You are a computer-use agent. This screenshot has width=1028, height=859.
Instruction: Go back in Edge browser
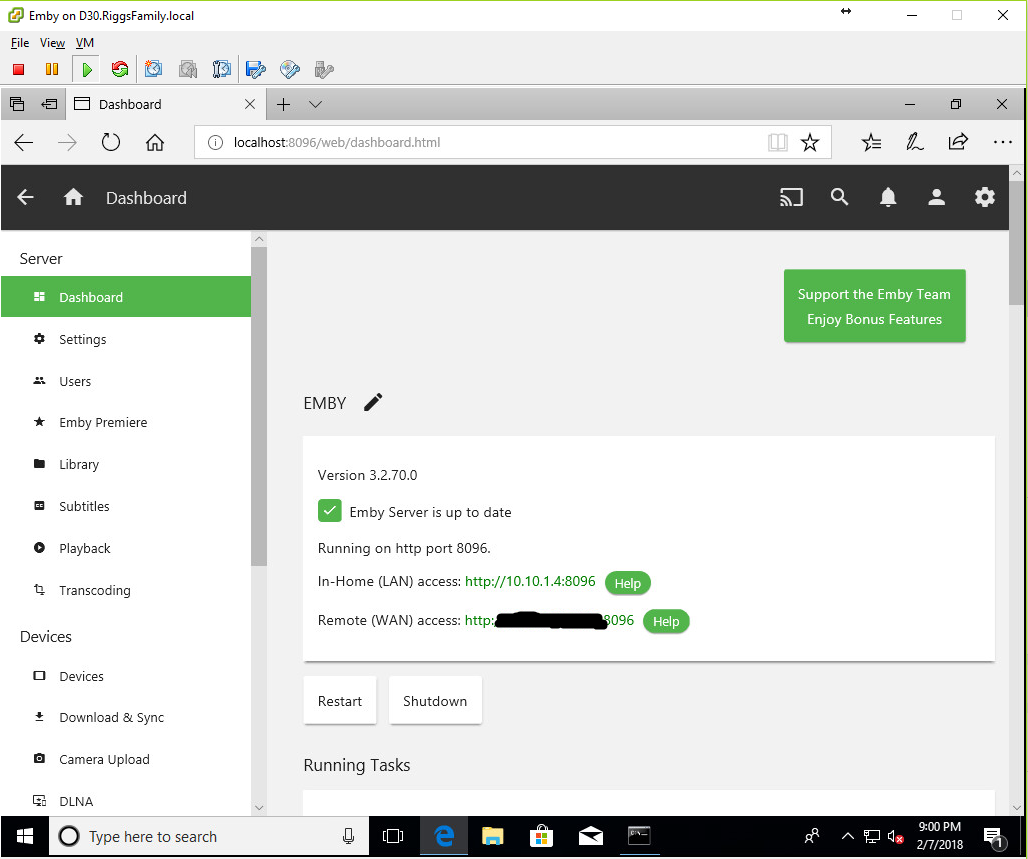tap(24, 142)
